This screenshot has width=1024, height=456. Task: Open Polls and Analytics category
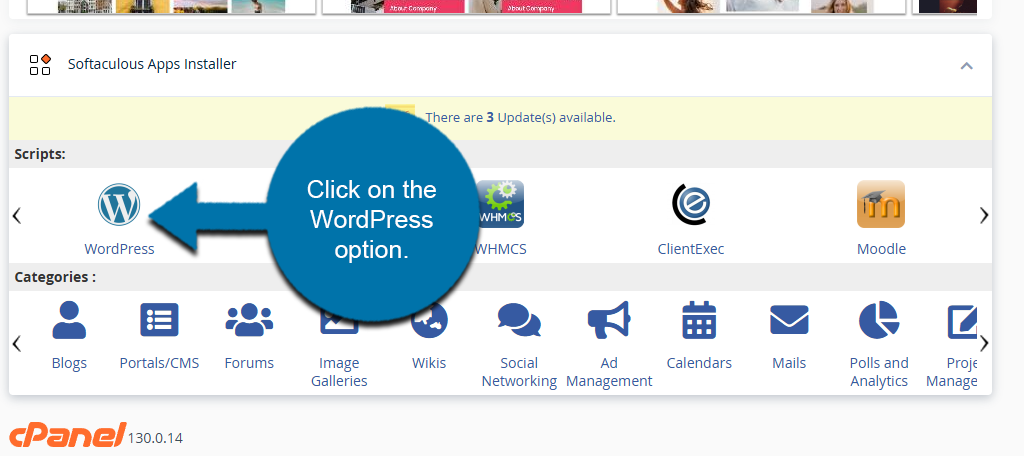point(879,321)
